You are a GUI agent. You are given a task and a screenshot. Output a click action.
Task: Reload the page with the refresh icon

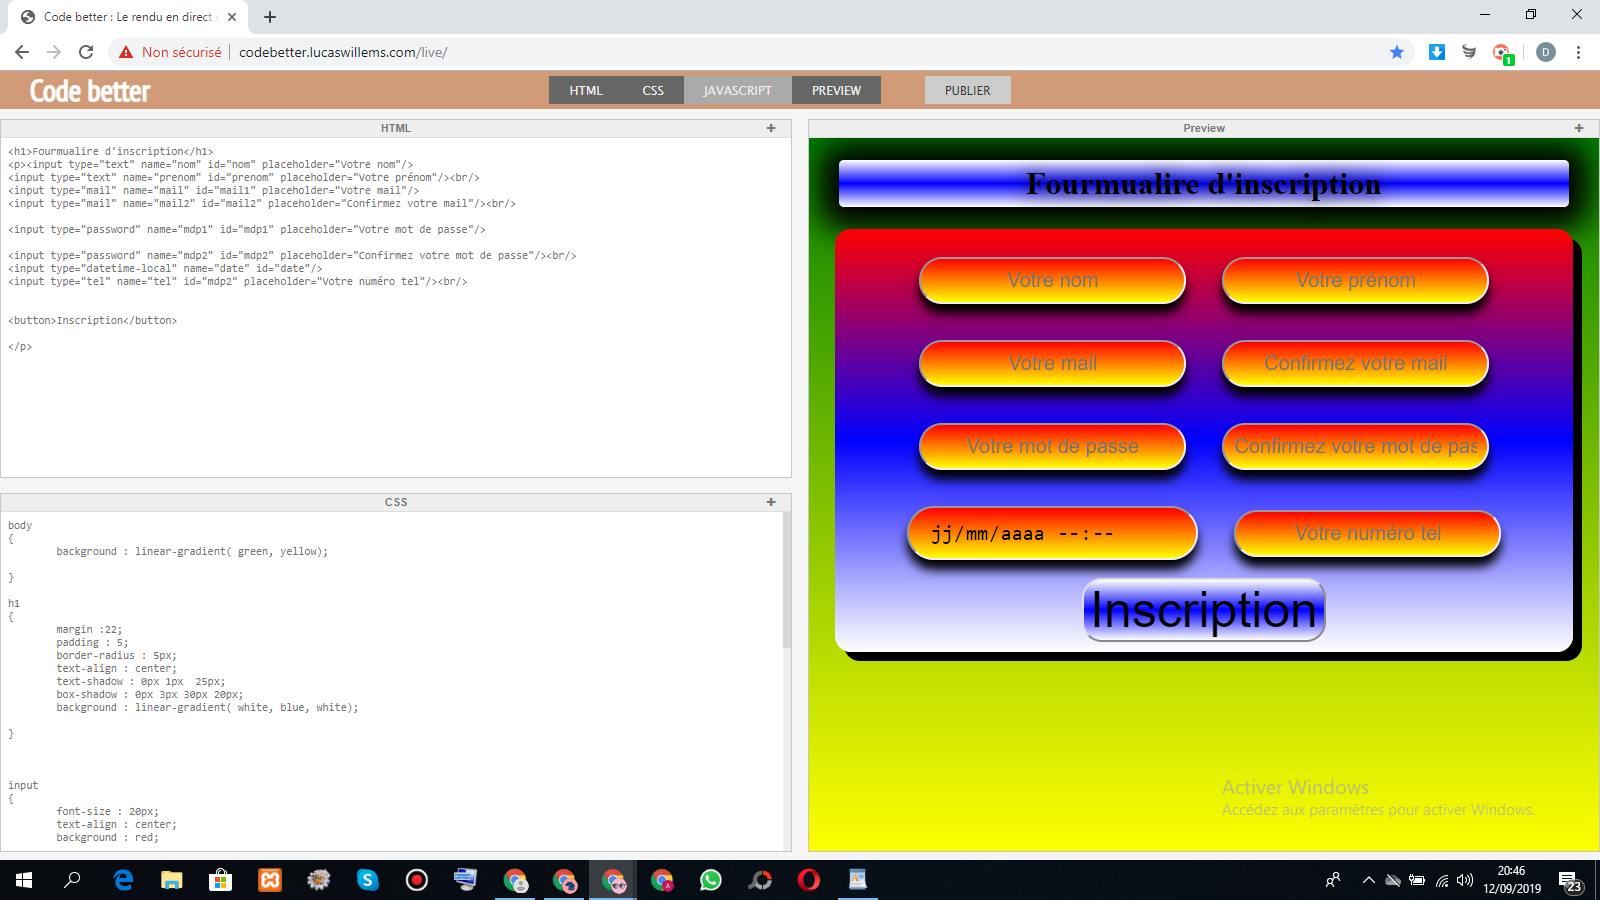[86, 52]
